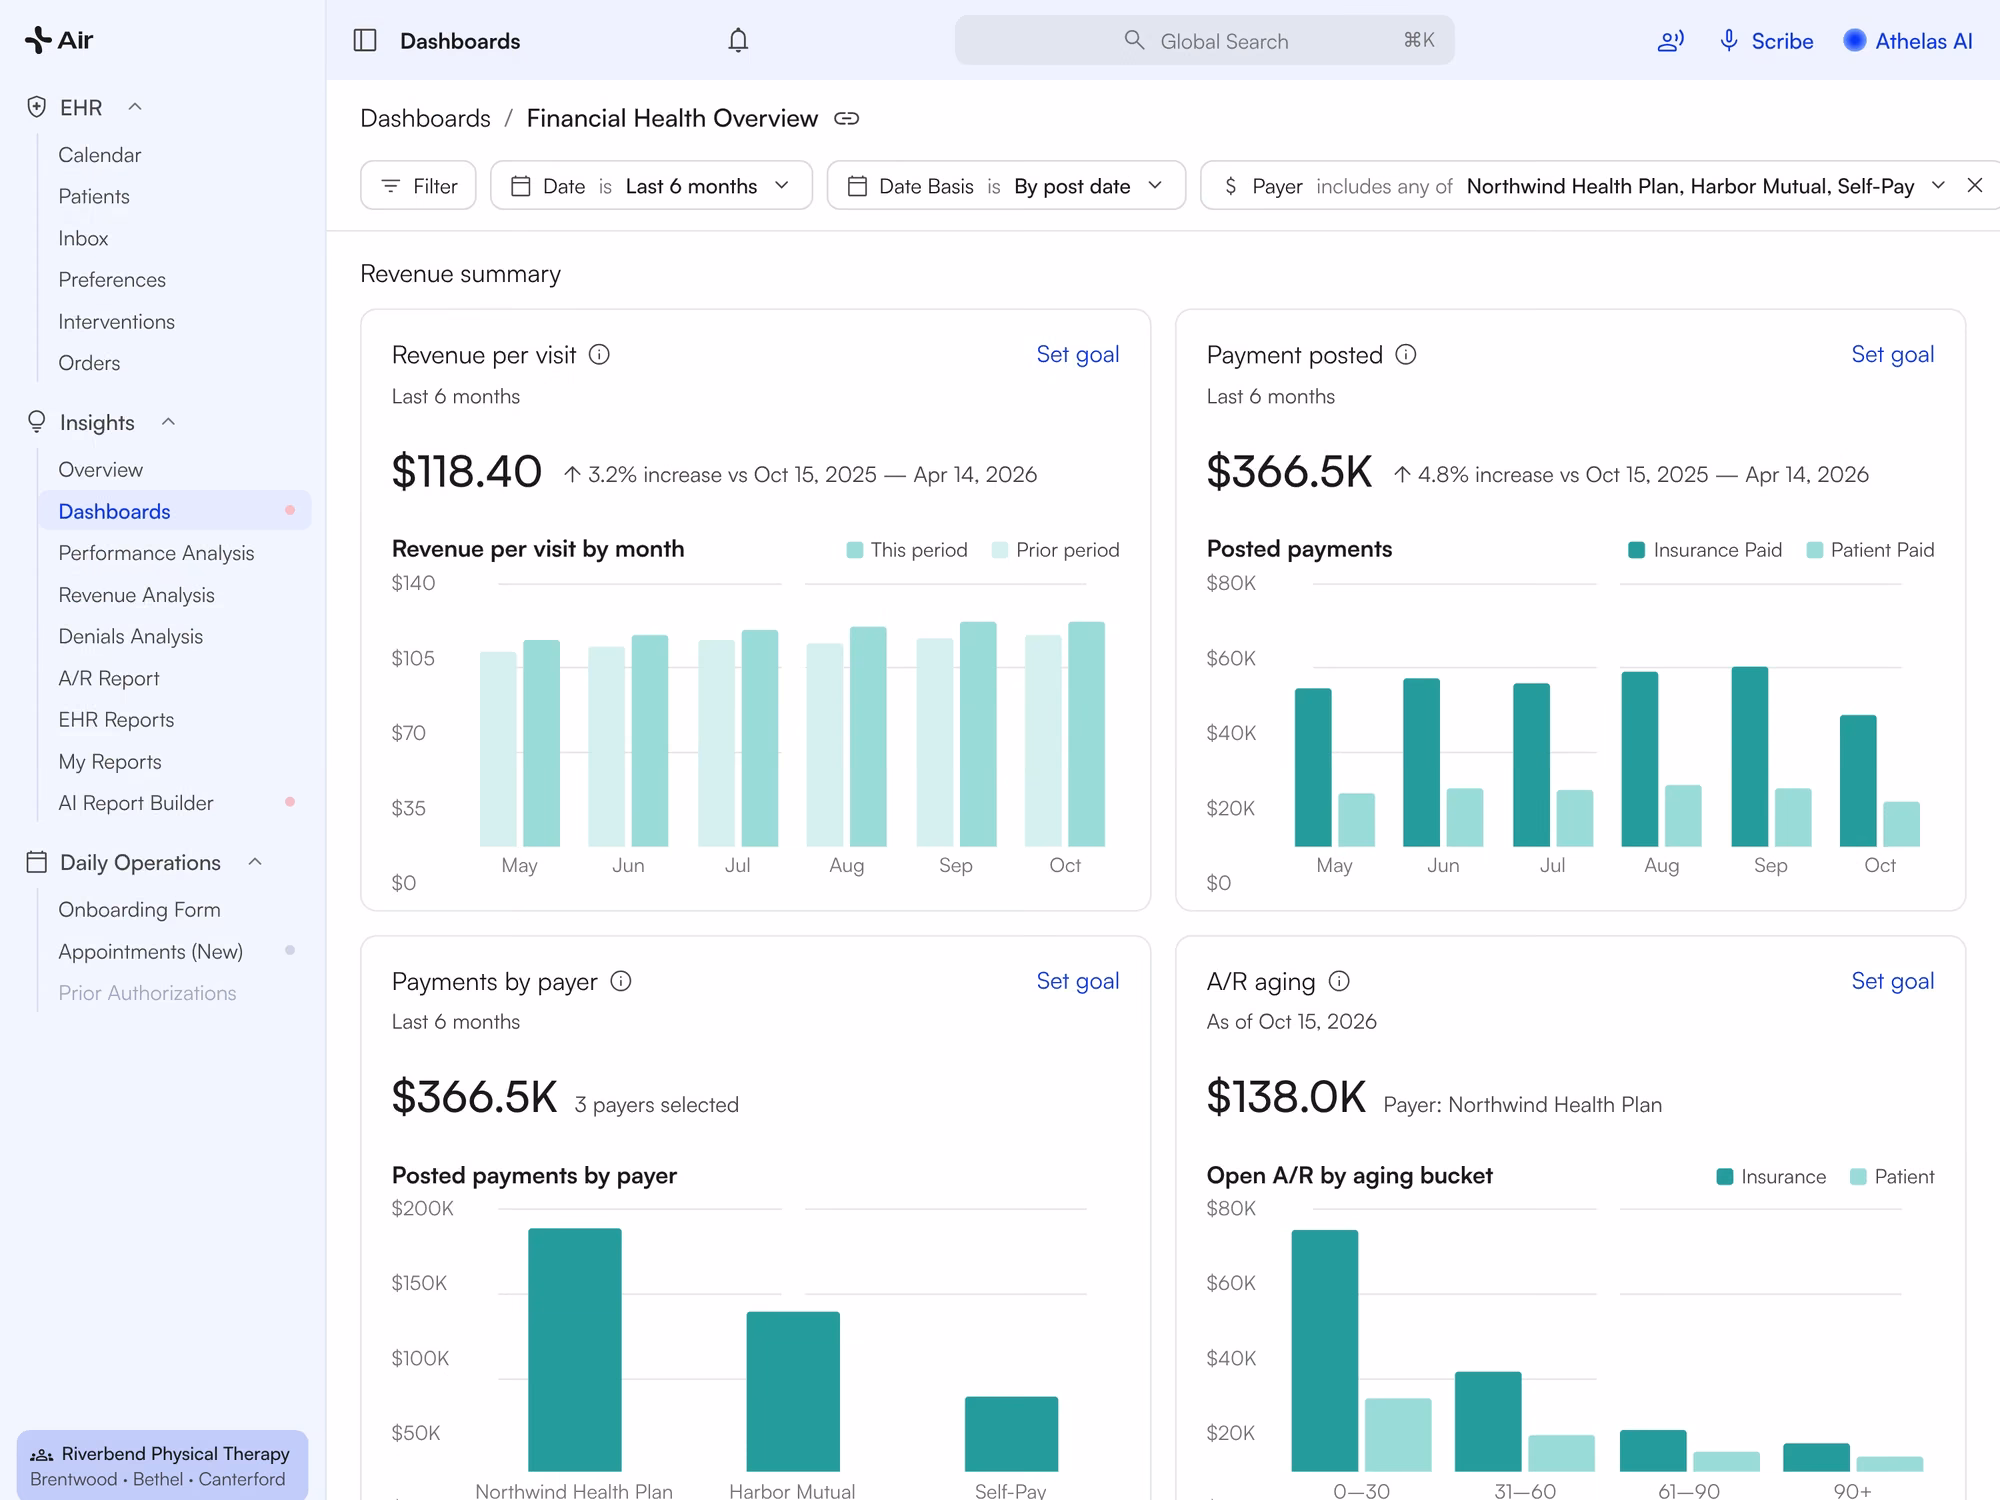Set goal for Payment posted
2000x1500 pixels.
pyautogui.click(x=1892, y=355)
